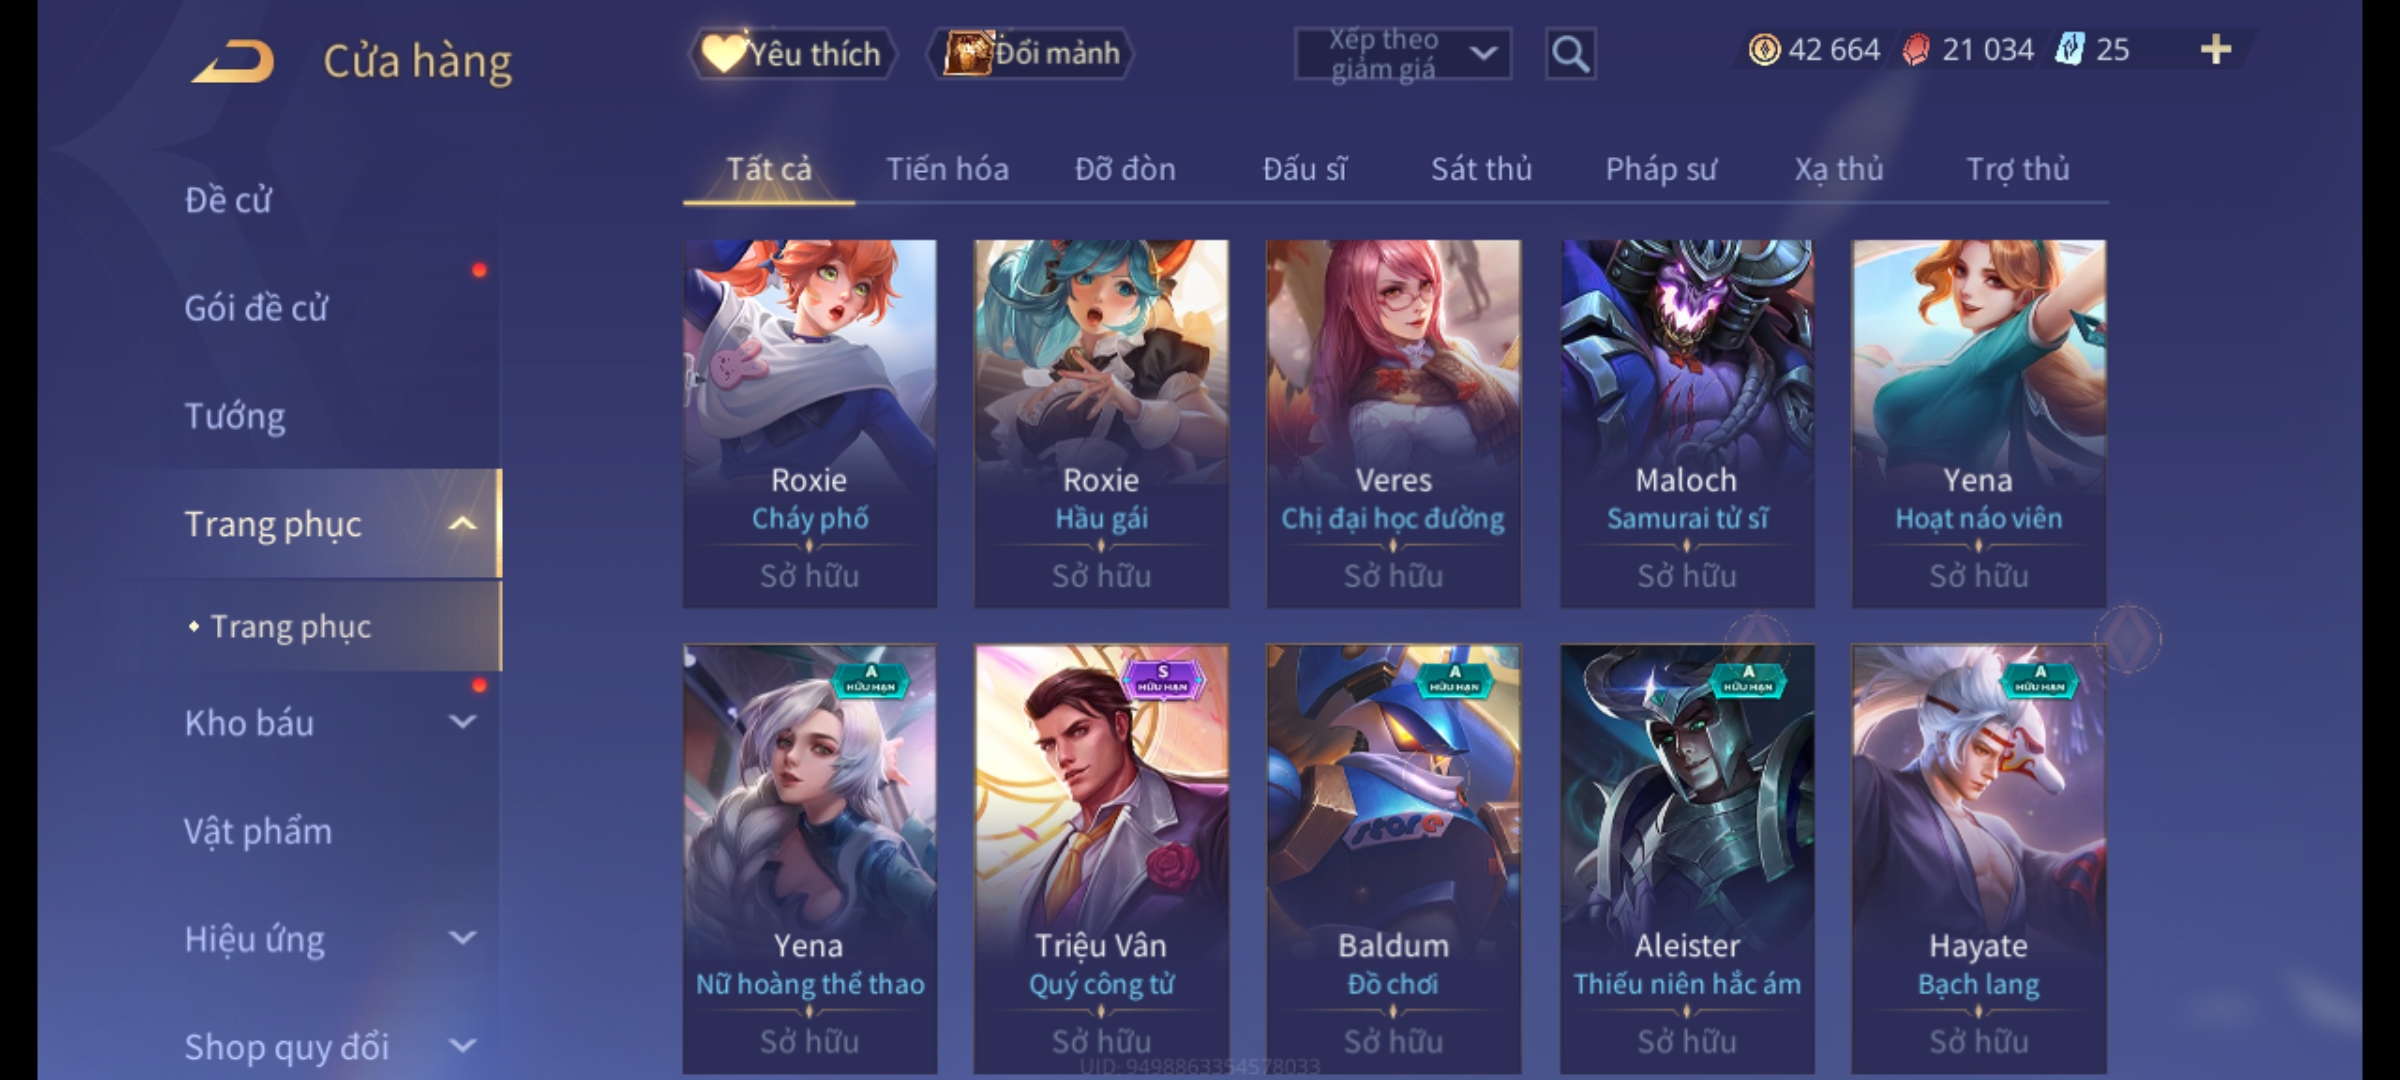The height and width of the screenshot is (1080, 2400).
Task: Open the Xếp theo giảm giá sort dropdown
Action: coord(1402,54)
